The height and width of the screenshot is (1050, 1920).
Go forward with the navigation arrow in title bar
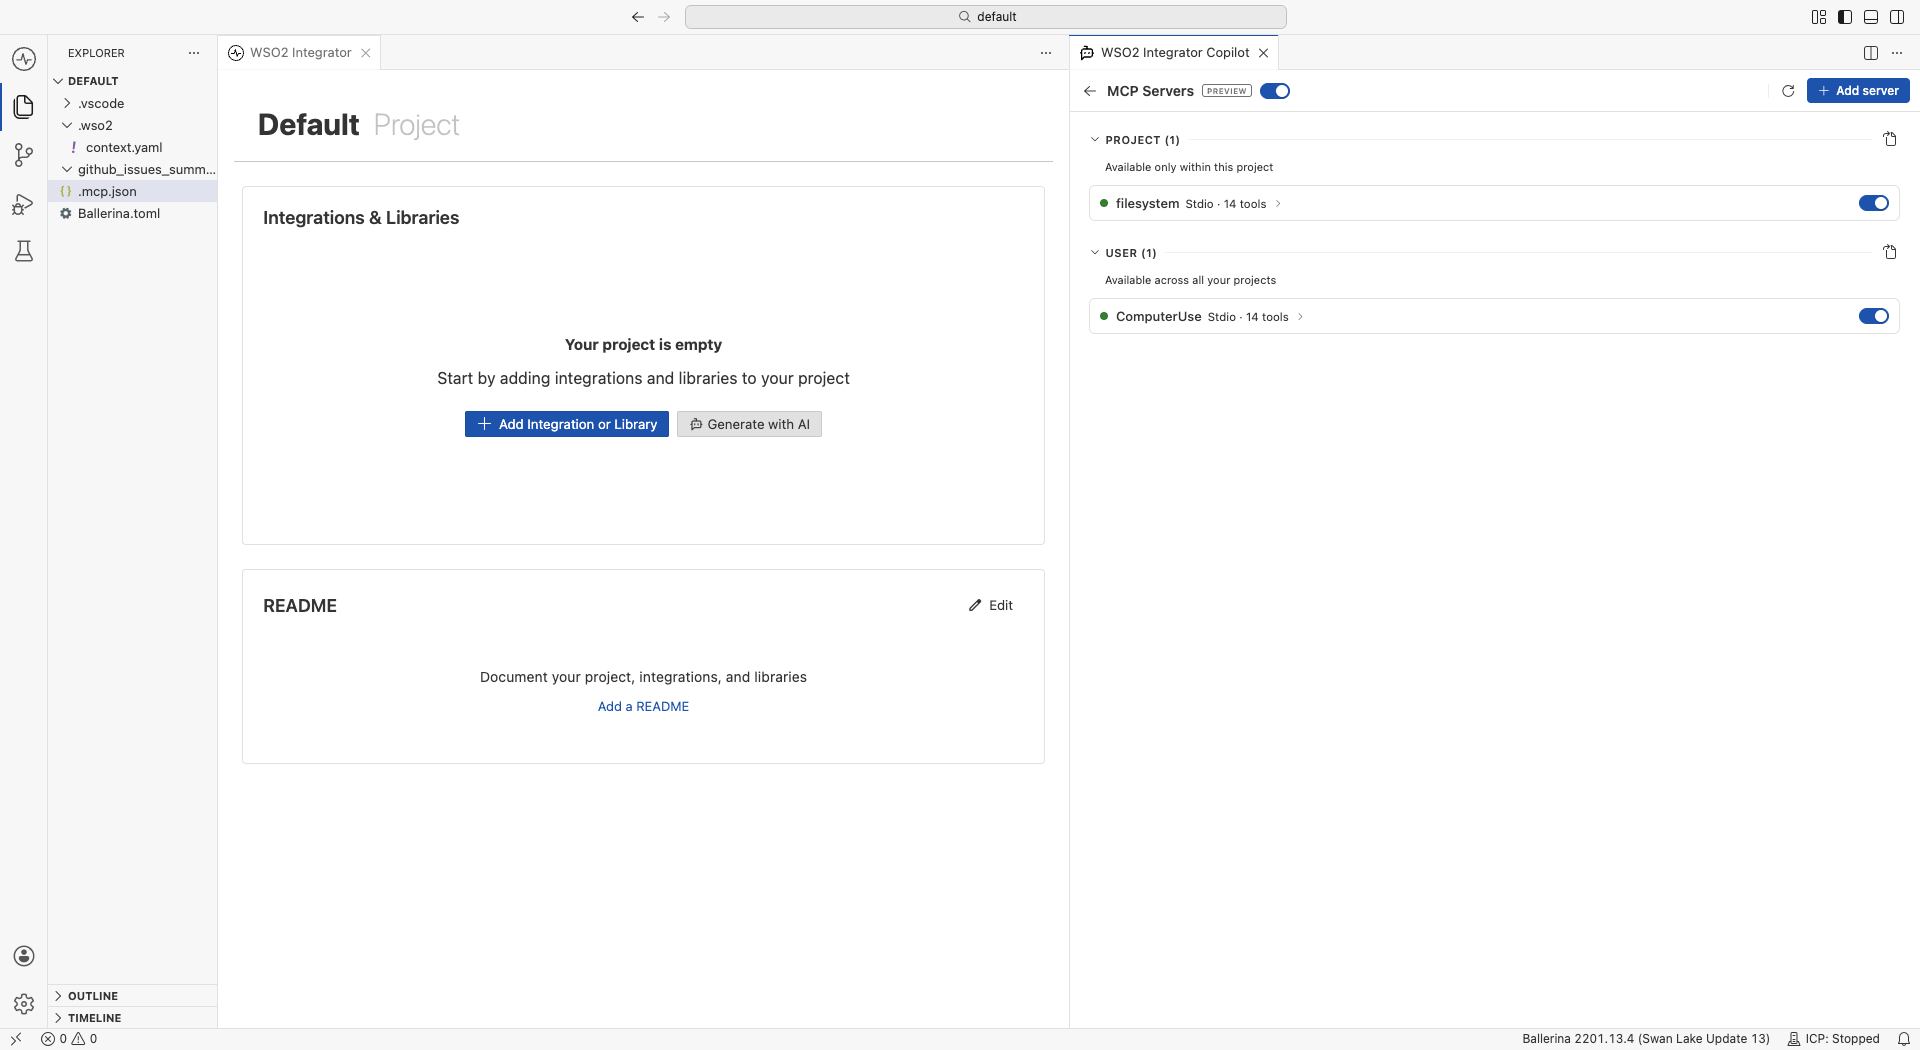click(664, 17)
